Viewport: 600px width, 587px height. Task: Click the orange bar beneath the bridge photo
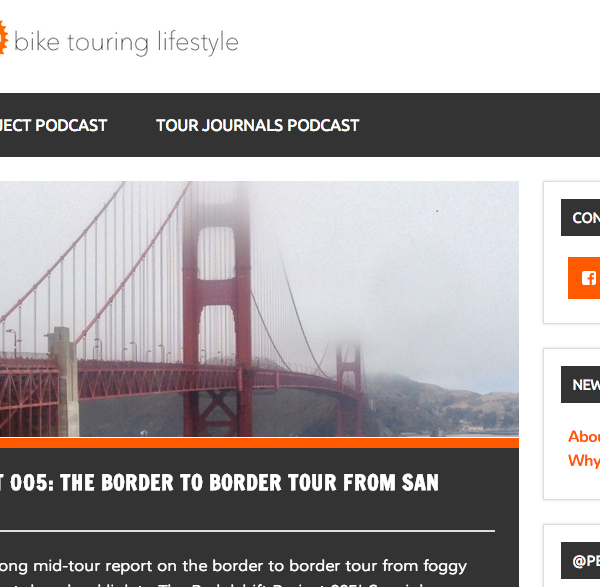click(259, 442)
